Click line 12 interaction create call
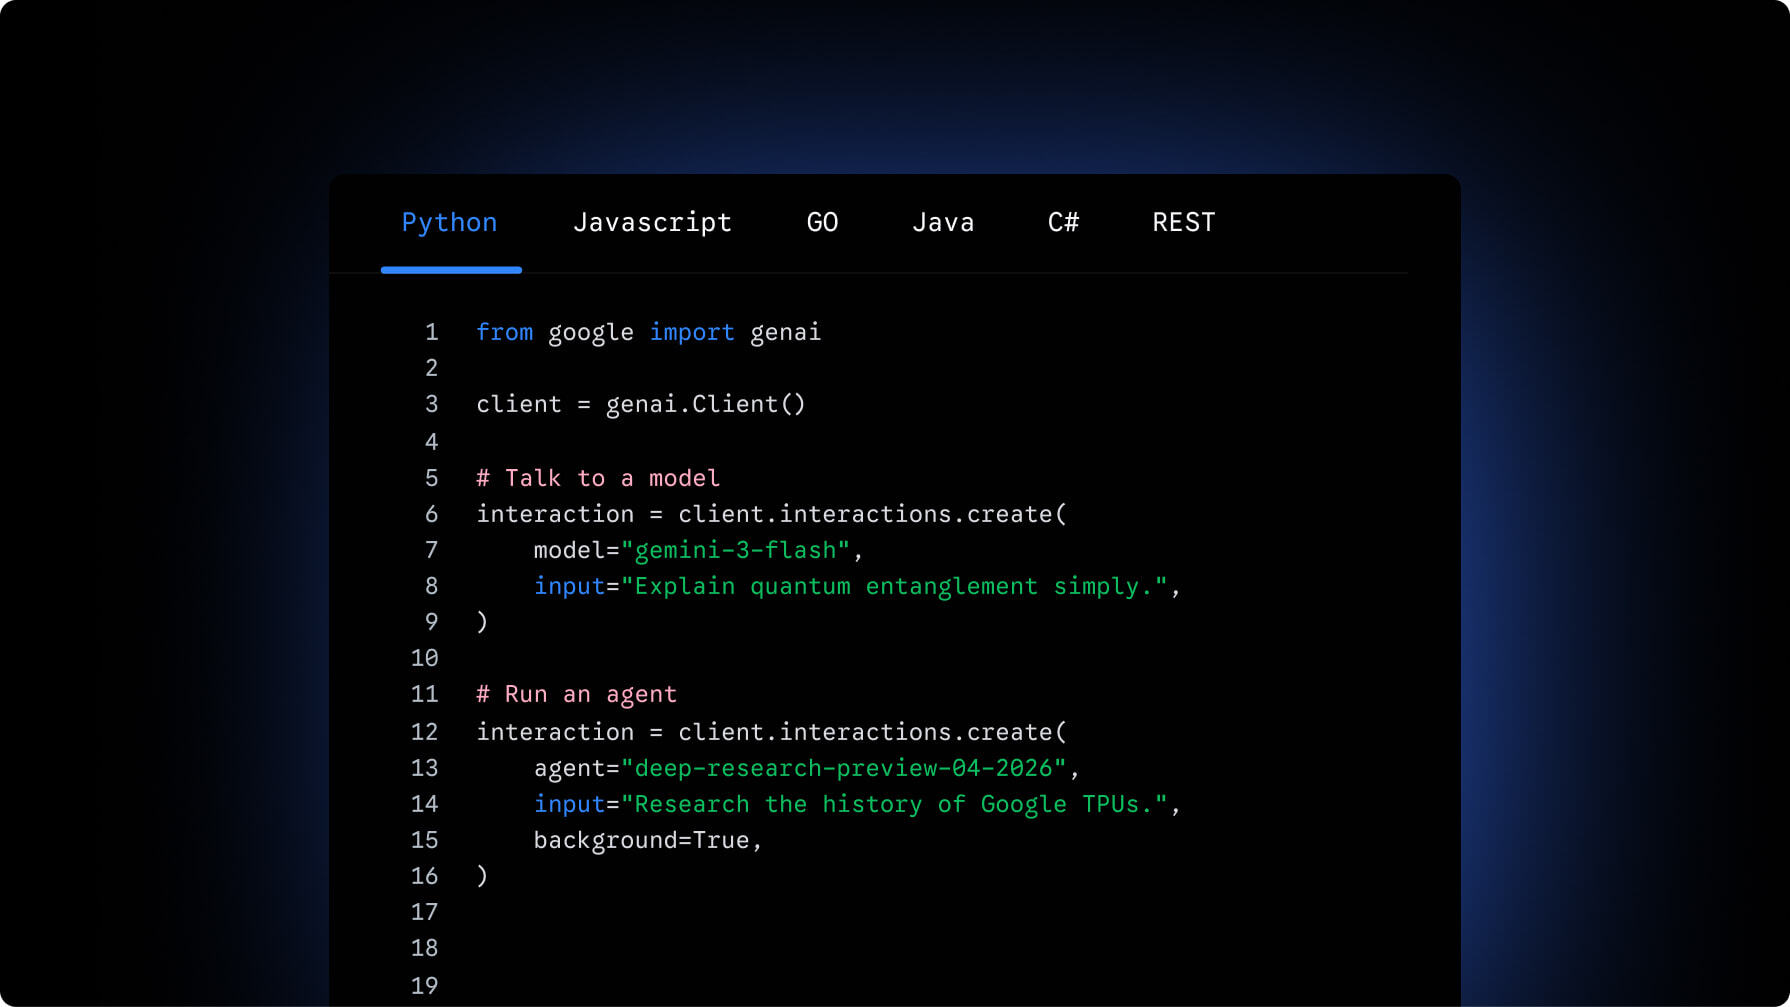The image size is (1790, 1007). pyautogui.click(x=772, y=732)
